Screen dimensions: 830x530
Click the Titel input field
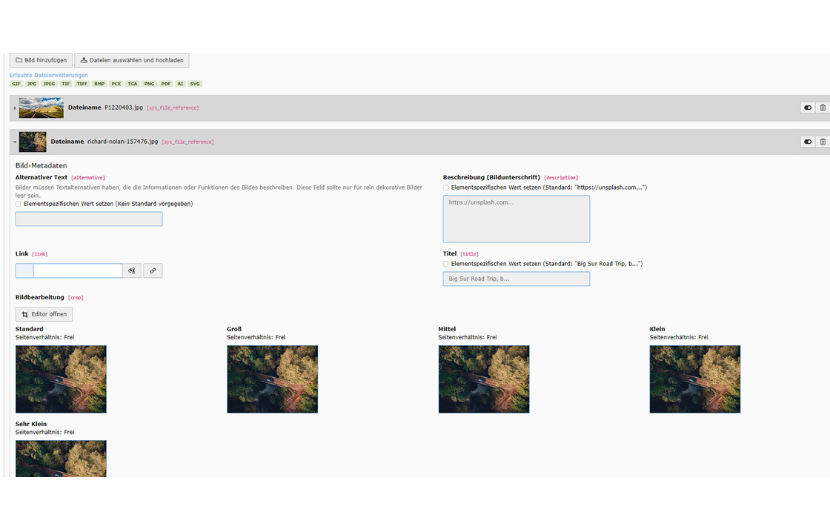click(516, 279)
